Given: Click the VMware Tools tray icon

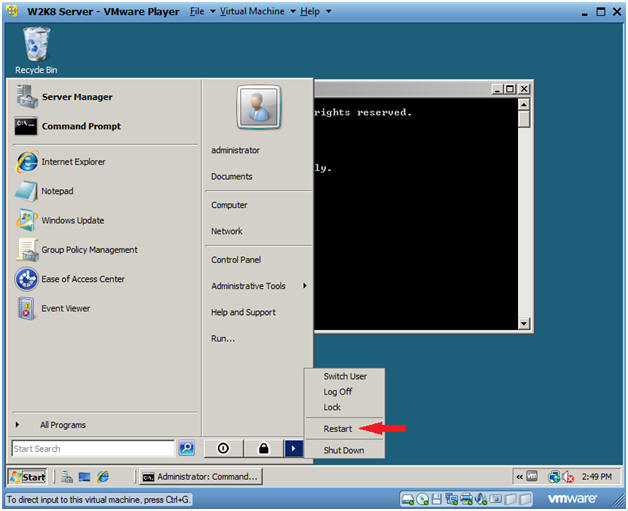Looking at the screenshot, I should point(532,476).
